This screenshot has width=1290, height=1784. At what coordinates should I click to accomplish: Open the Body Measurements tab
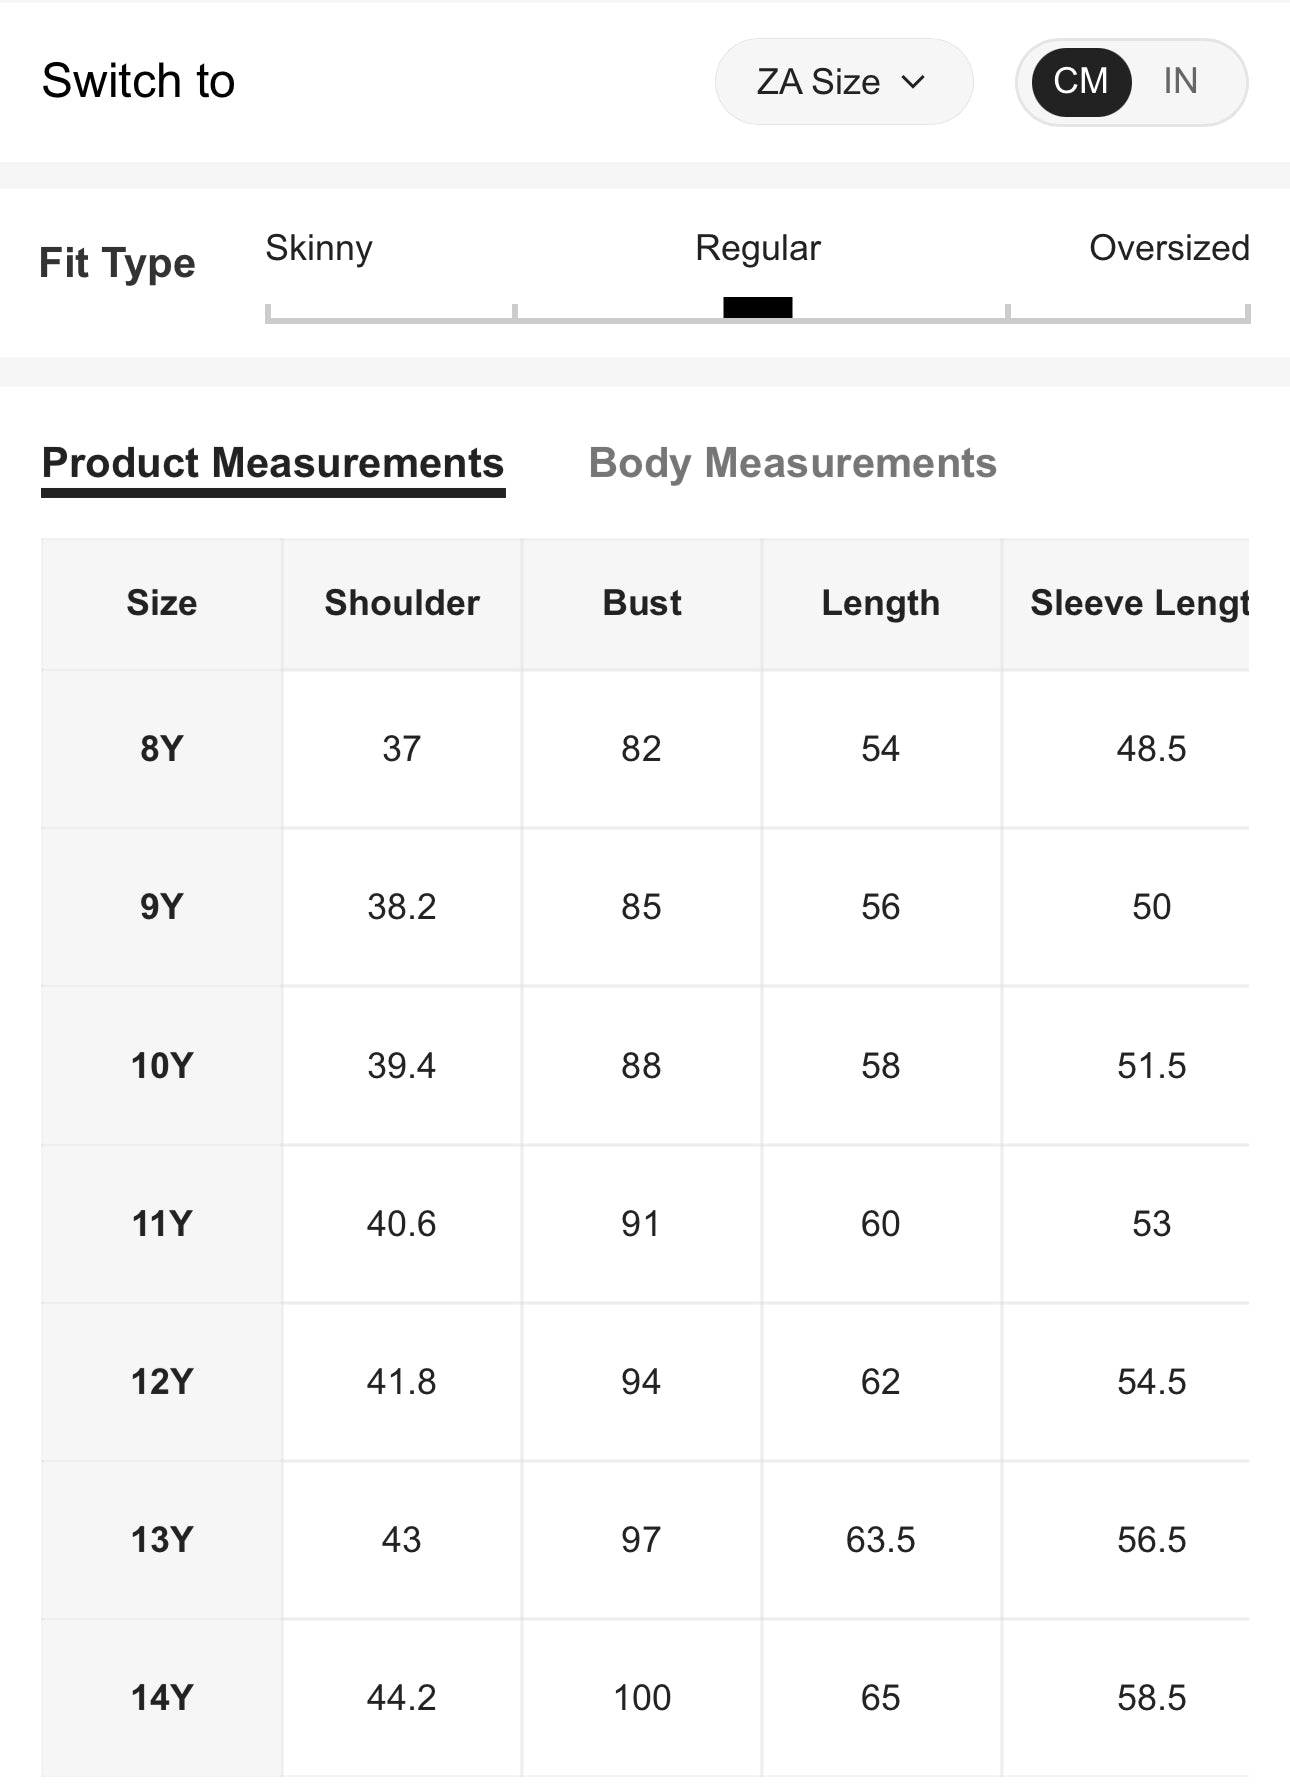click(x=792, y=463)
